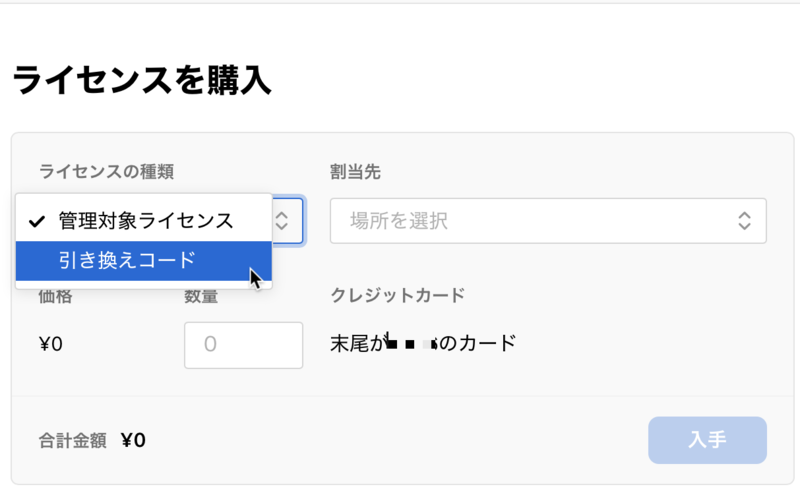Click the ライセンスの種類 label
This screenshot has width=800, height=493.
coord(107,171)
